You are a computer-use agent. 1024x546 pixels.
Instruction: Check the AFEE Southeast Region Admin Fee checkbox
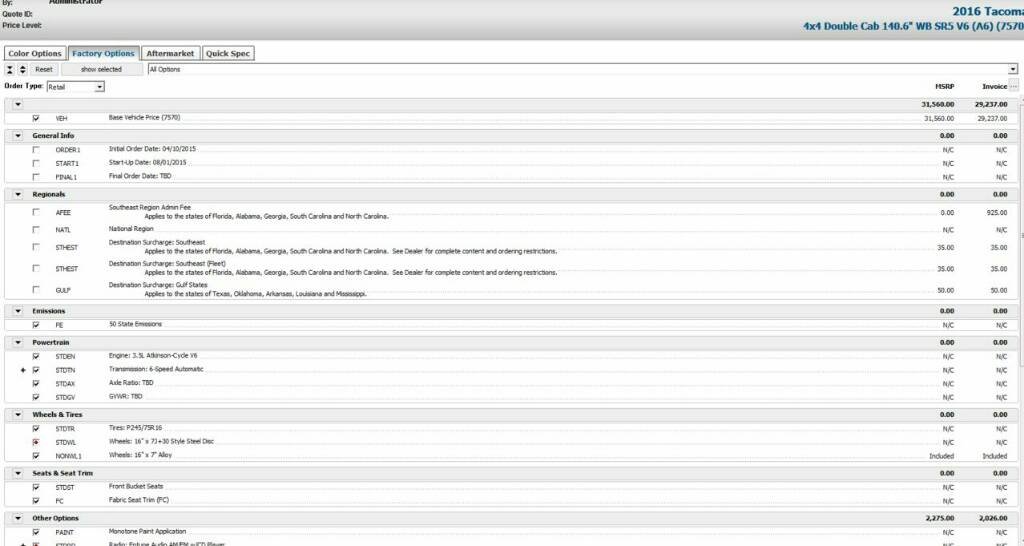tap(36, 212)
